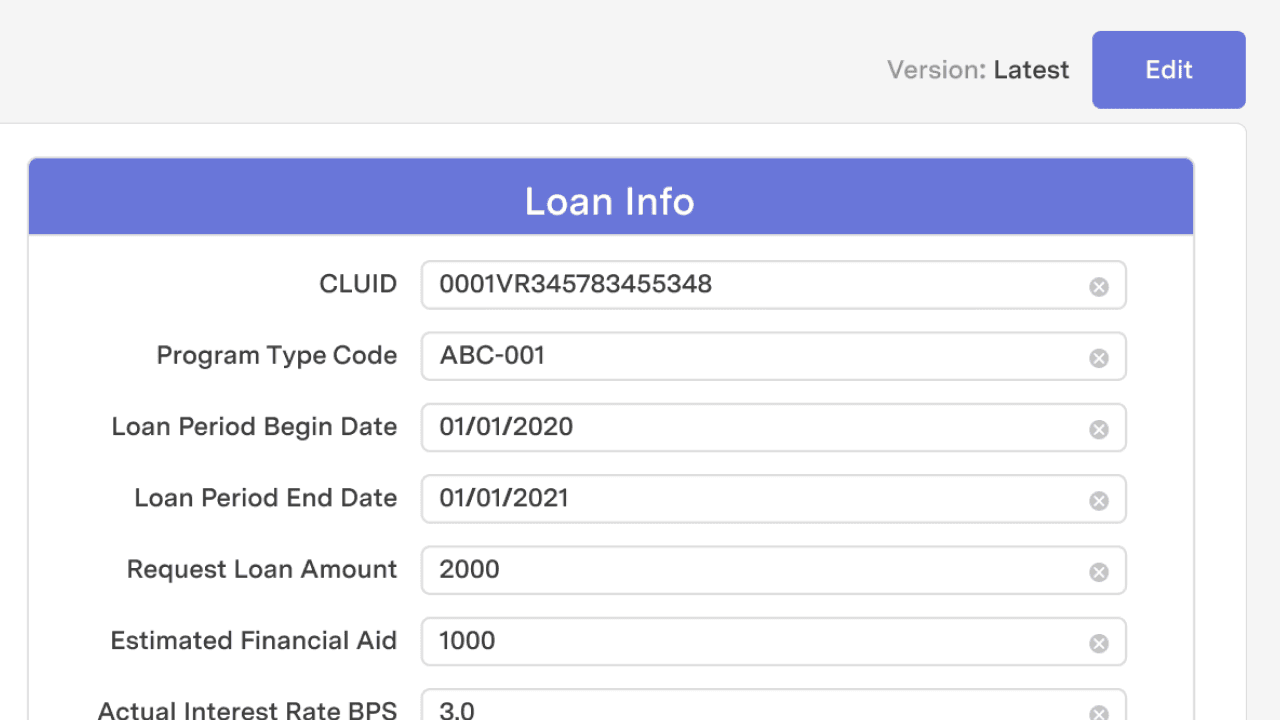This screenshot has width=1280, height=720.
Task: Click the Version: Latest label
Action: tap(978, 70)
